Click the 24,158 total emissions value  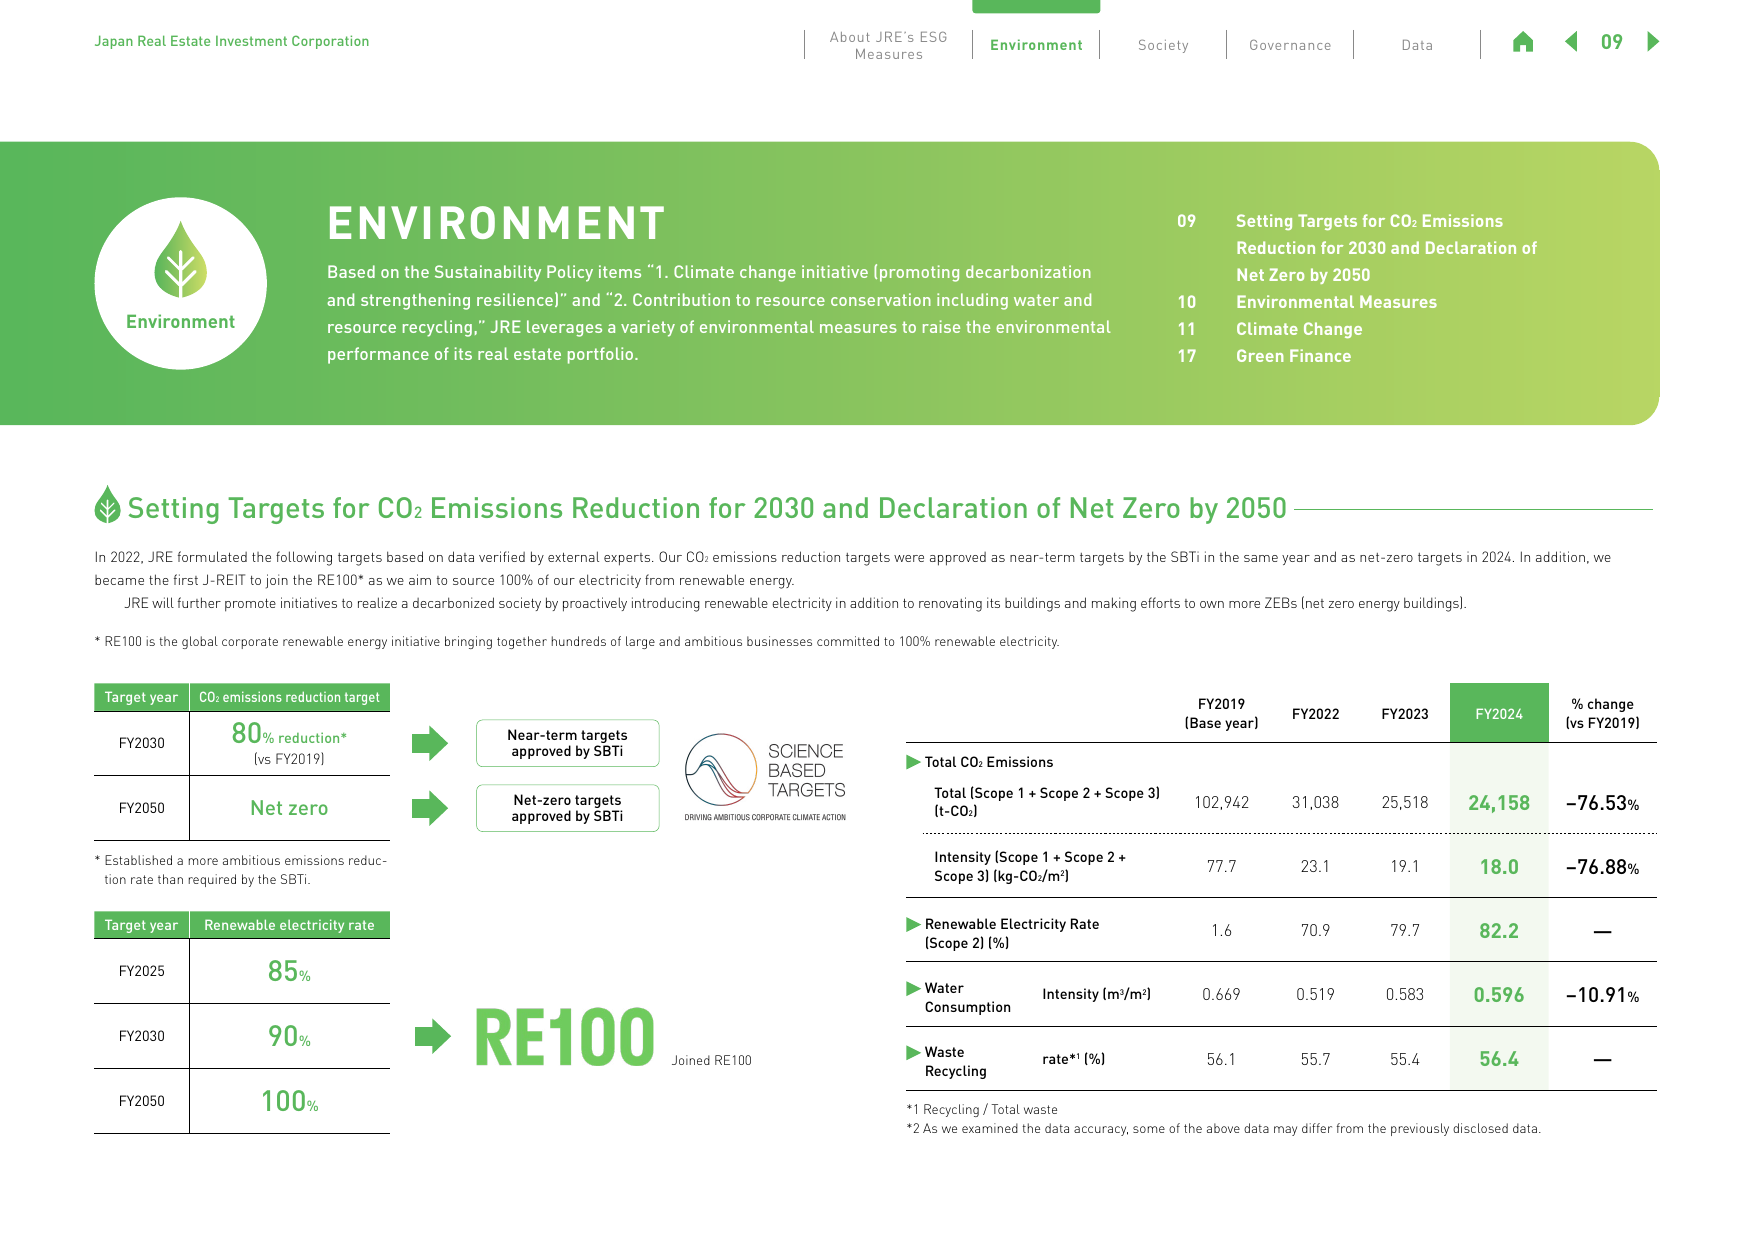point(1499,803)
